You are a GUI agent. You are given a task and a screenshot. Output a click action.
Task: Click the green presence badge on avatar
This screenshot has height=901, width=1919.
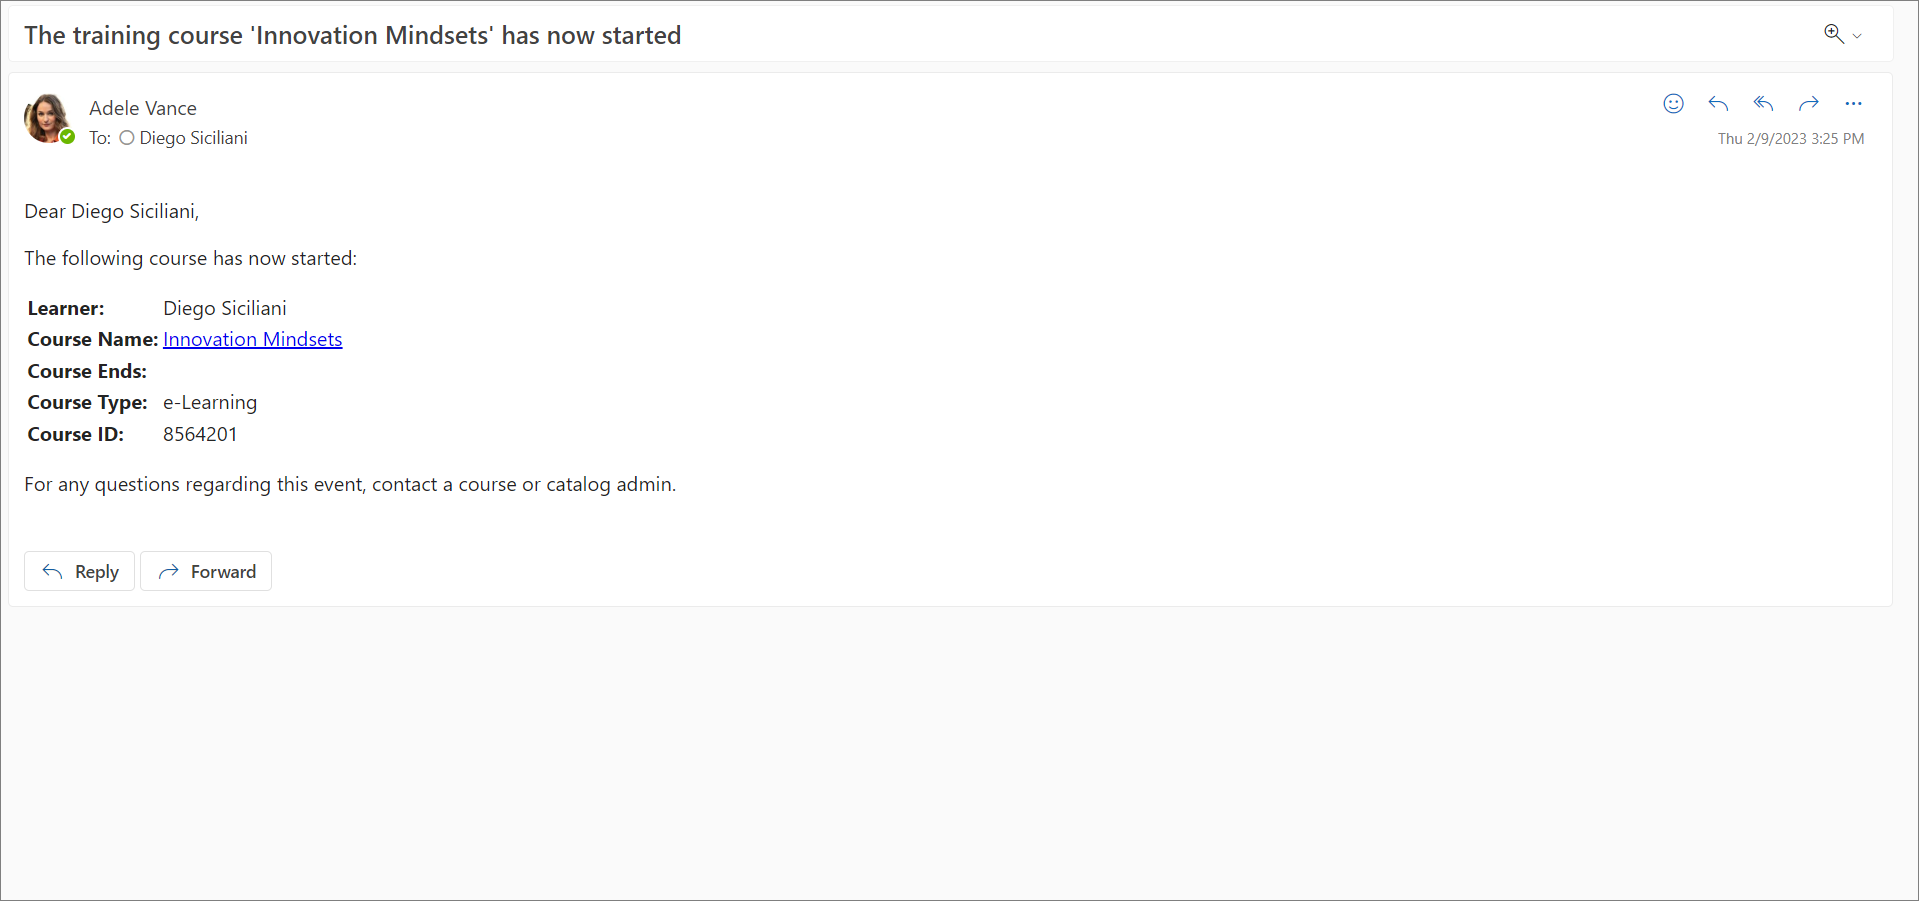[67, 137]
